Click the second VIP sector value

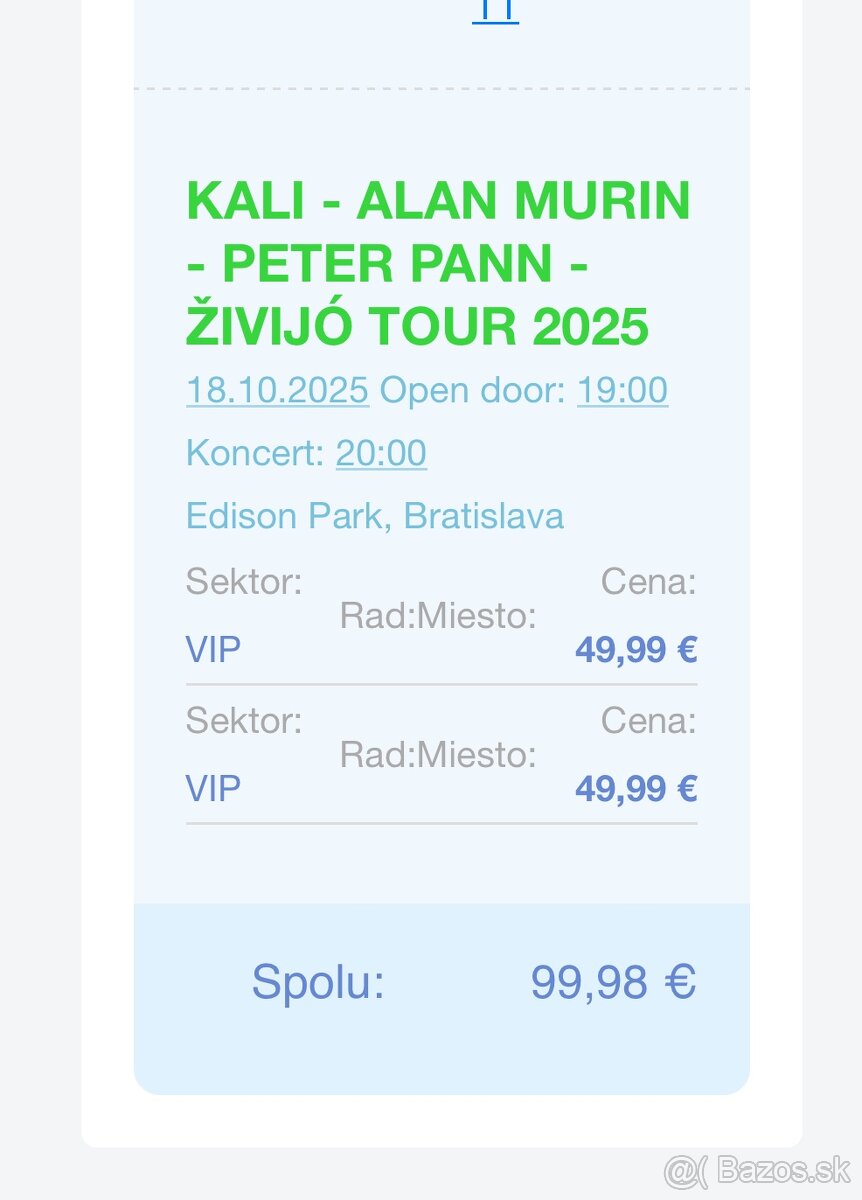pyautogui.click(x=213, y=789)
